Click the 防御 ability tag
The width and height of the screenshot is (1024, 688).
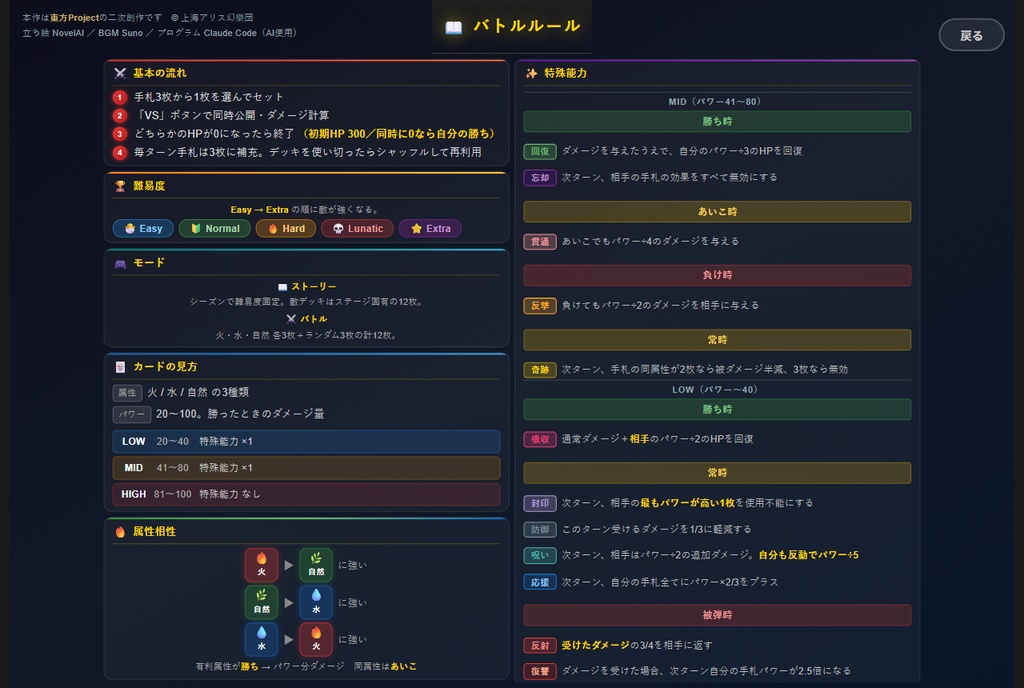[540, 529]
